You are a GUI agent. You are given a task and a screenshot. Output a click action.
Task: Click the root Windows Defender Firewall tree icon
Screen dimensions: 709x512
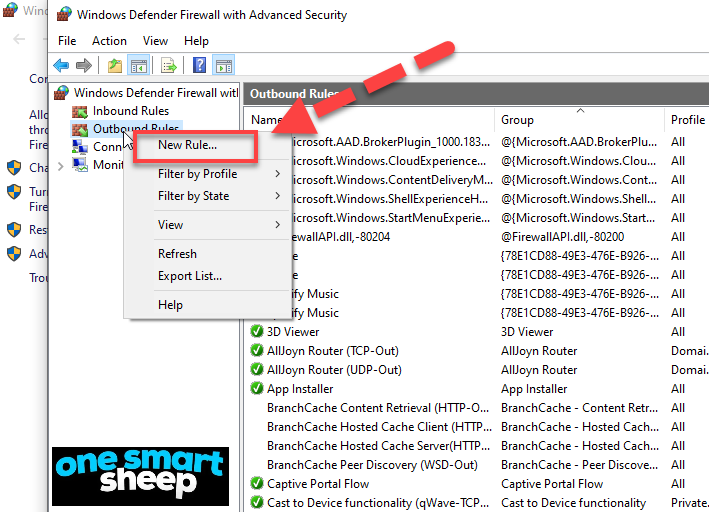point(61,93)
